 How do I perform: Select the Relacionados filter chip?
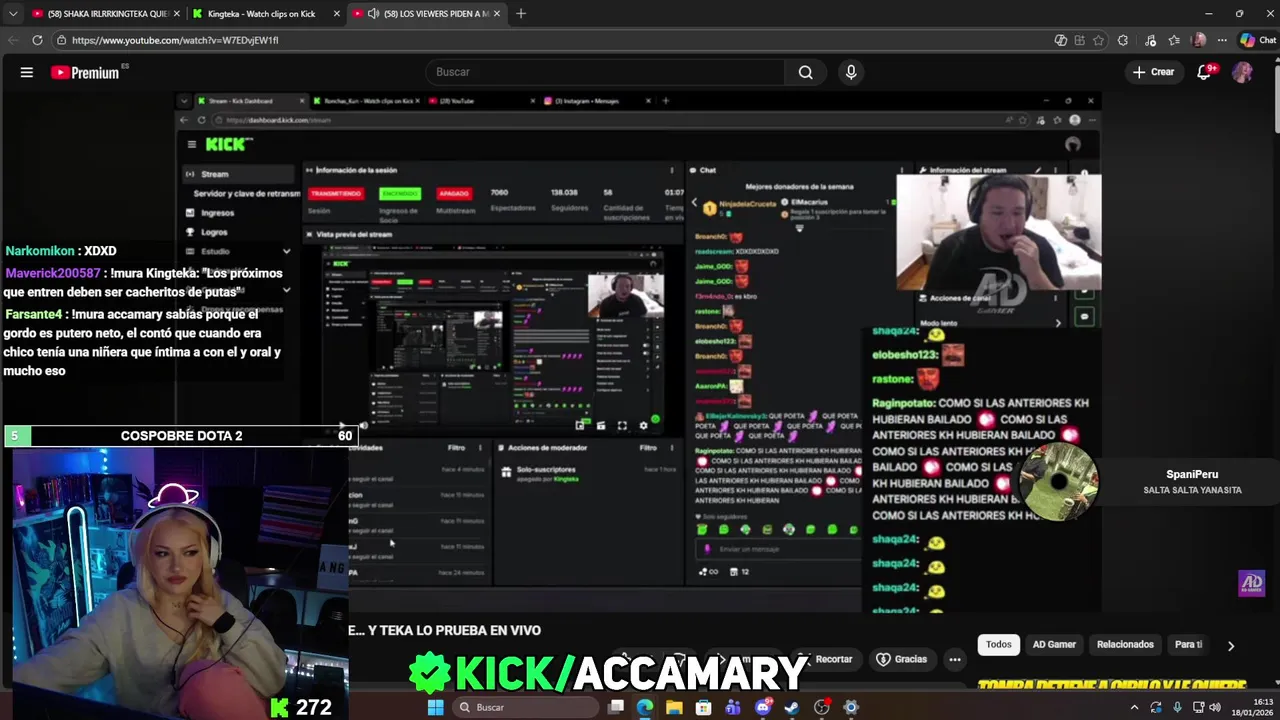(x=1125, y=644)
